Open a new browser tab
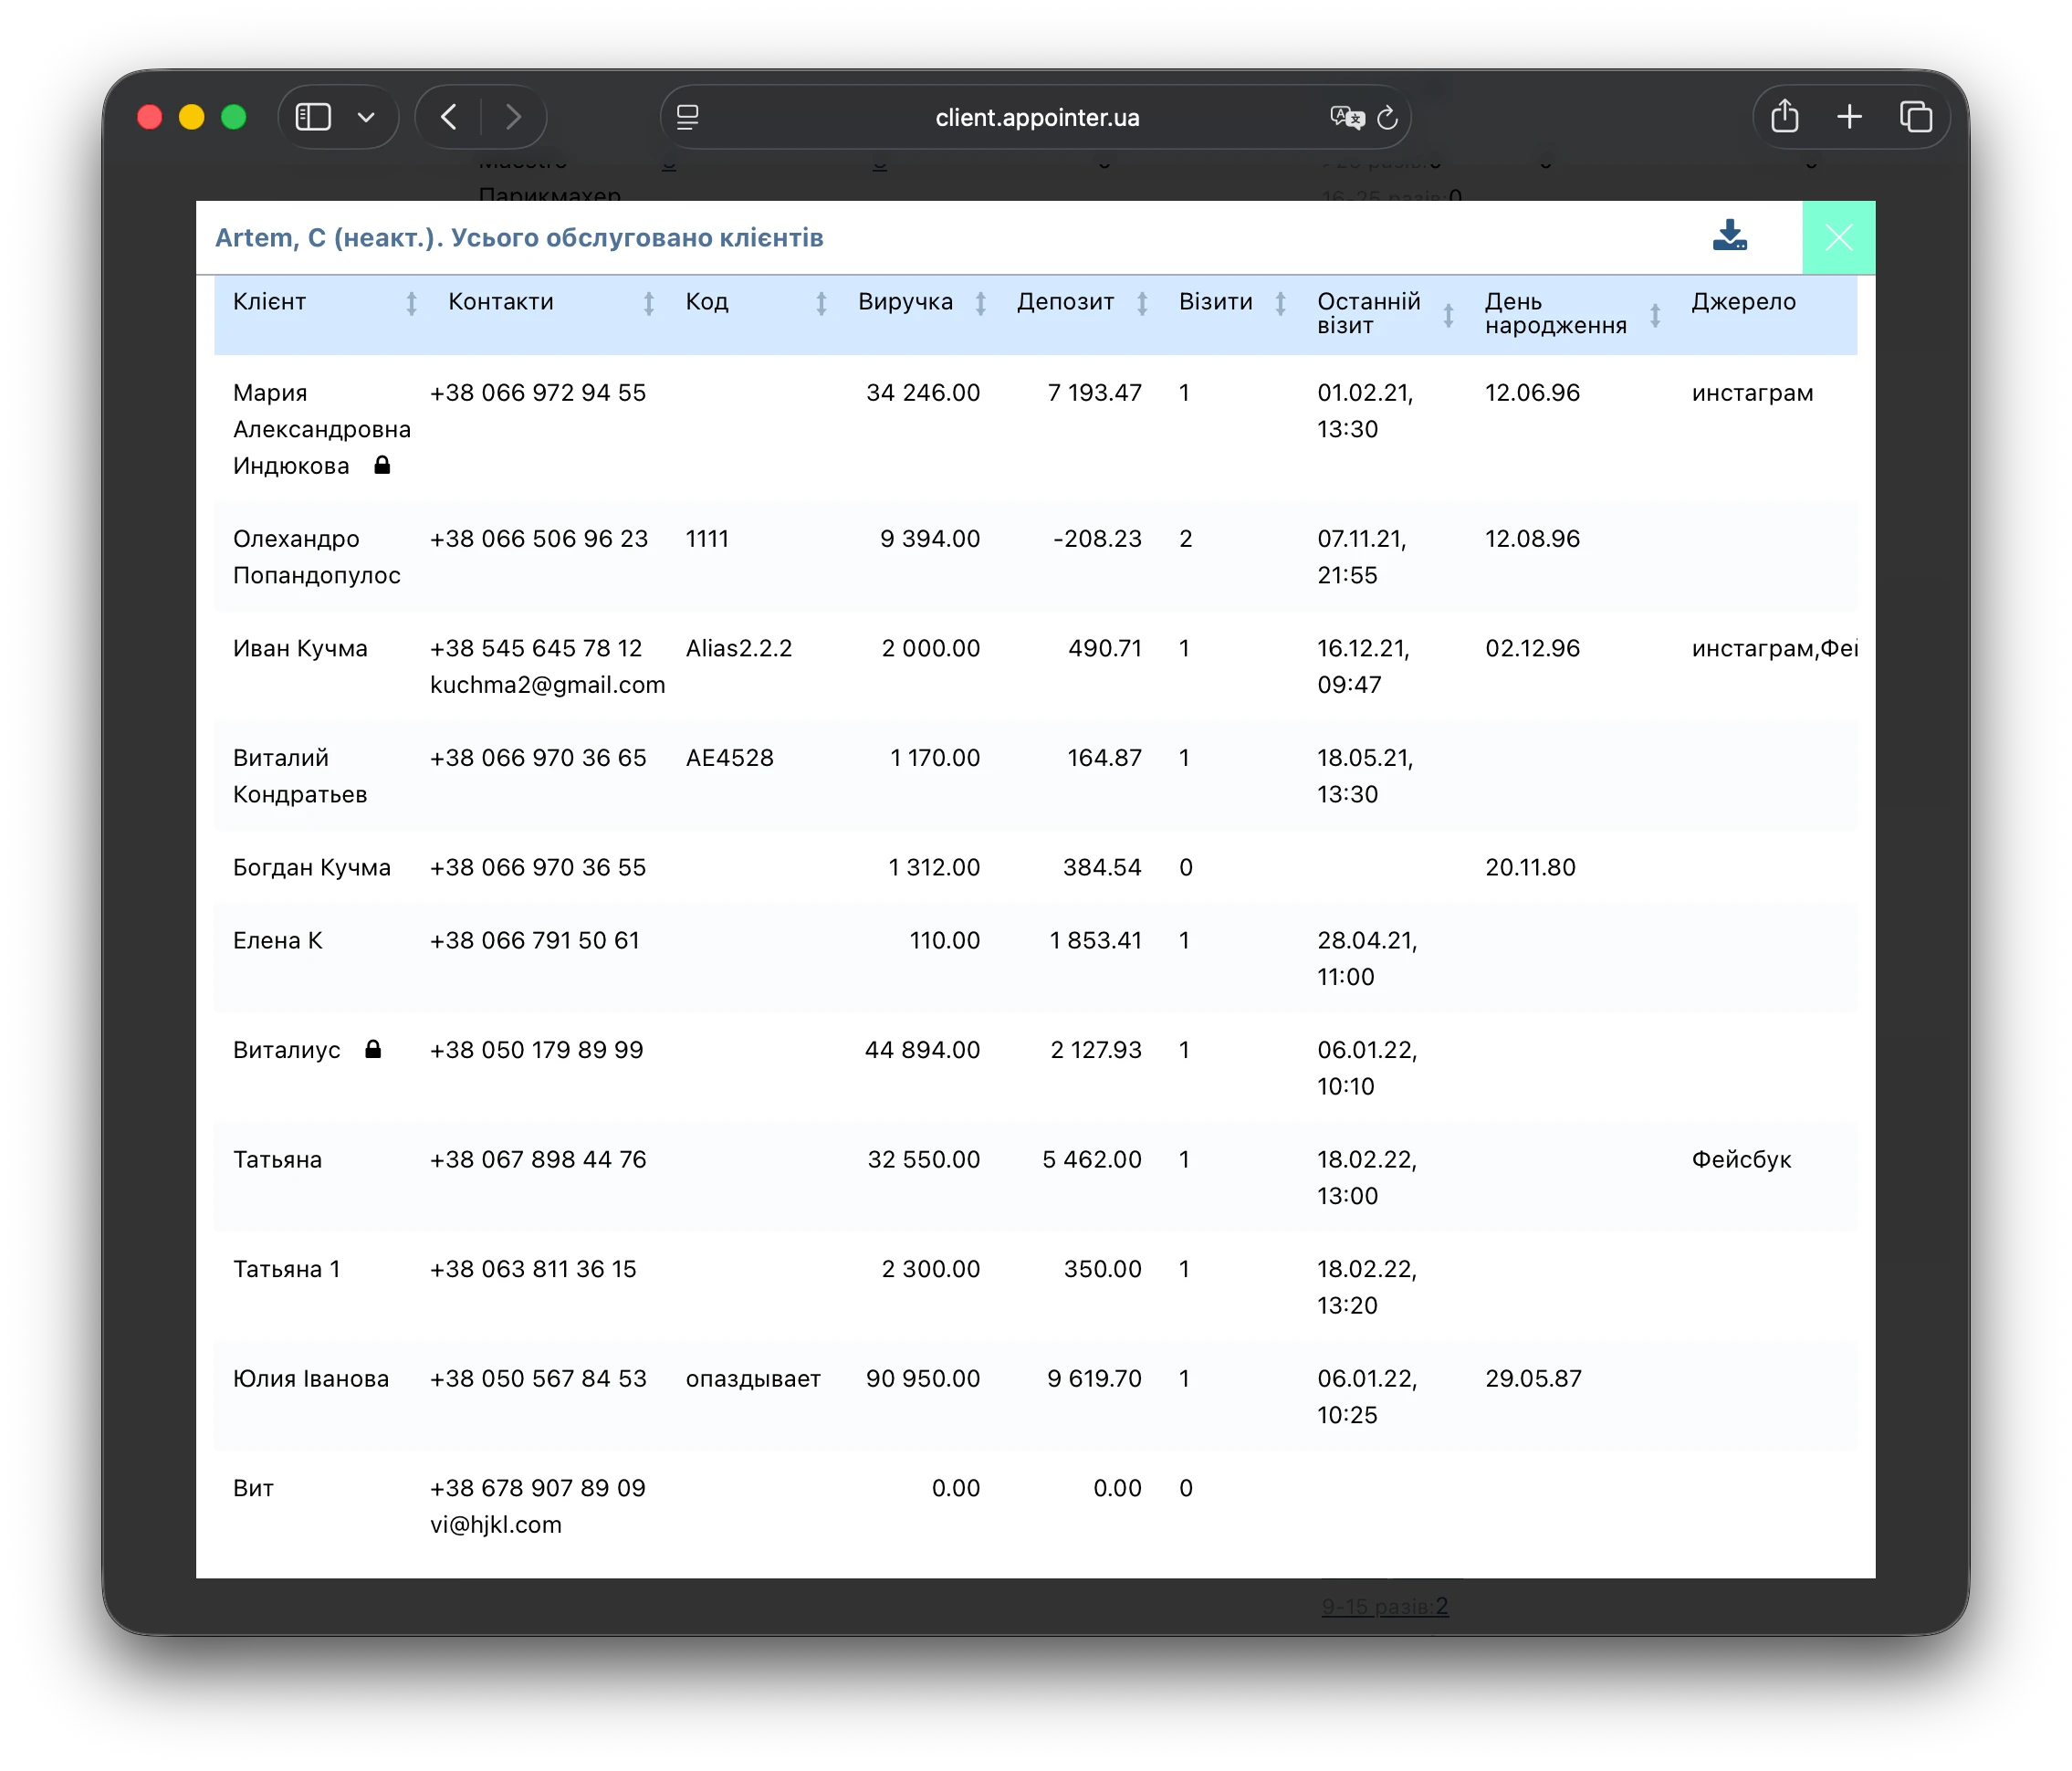 pyautogui.click(x=1850, y=117)
